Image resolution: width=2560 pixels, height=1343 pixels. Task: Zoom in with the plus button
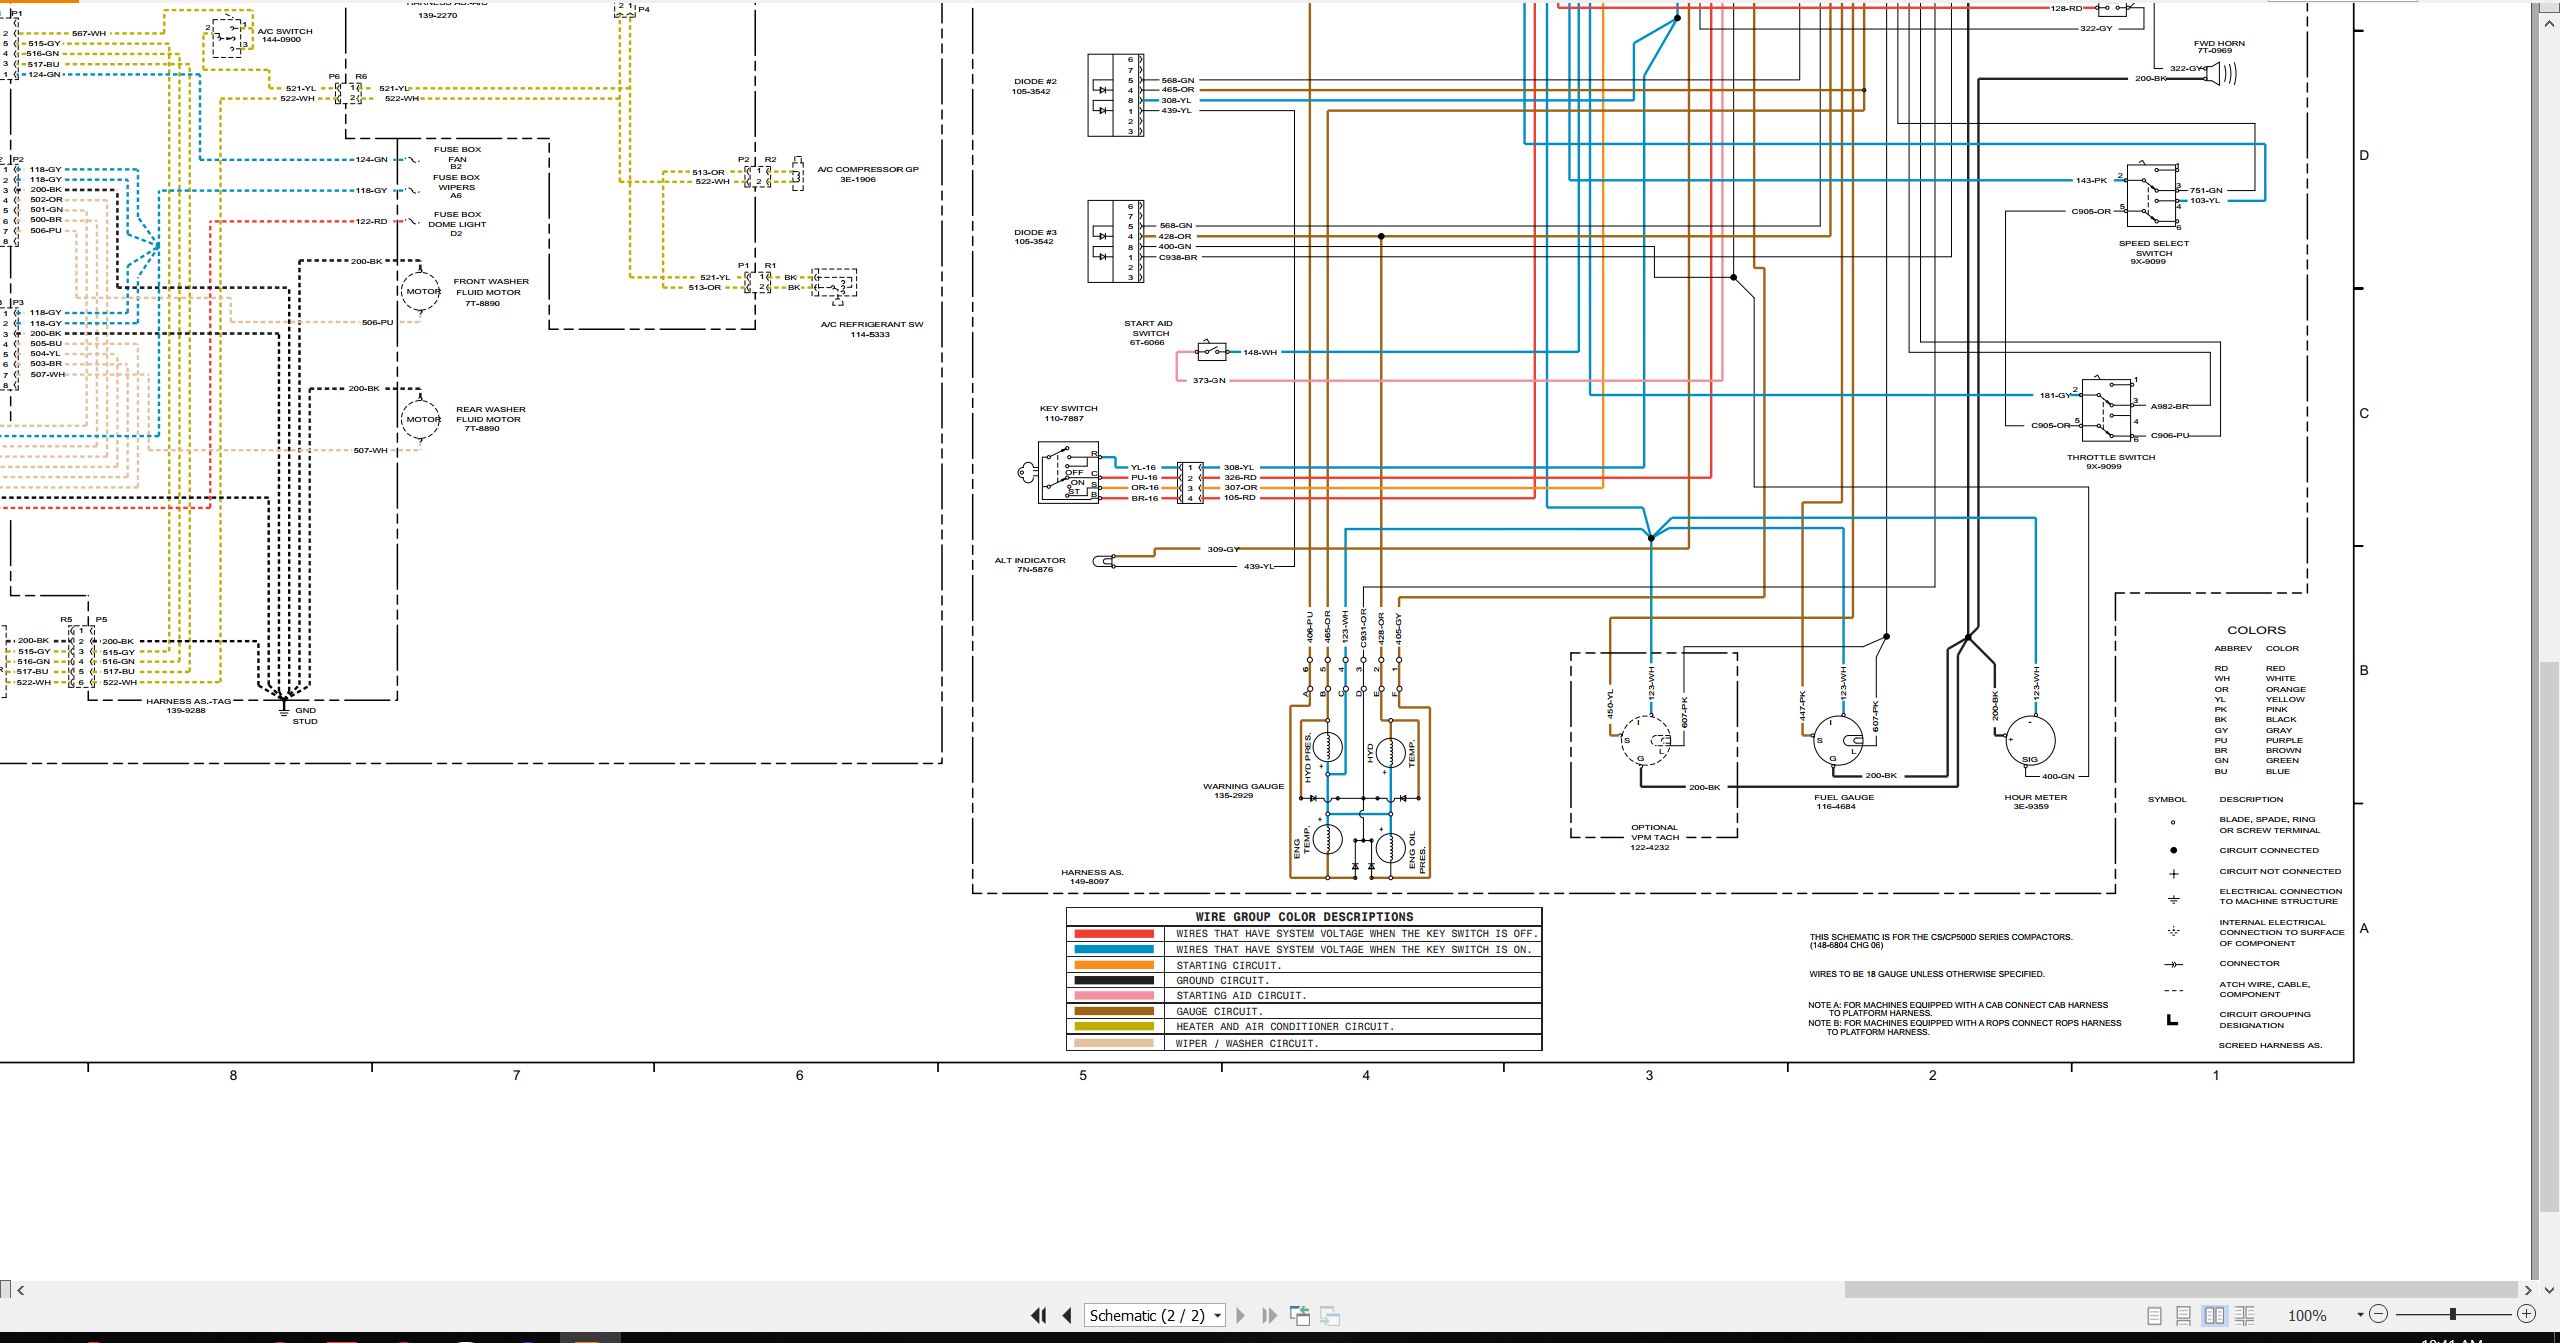2526,1314
